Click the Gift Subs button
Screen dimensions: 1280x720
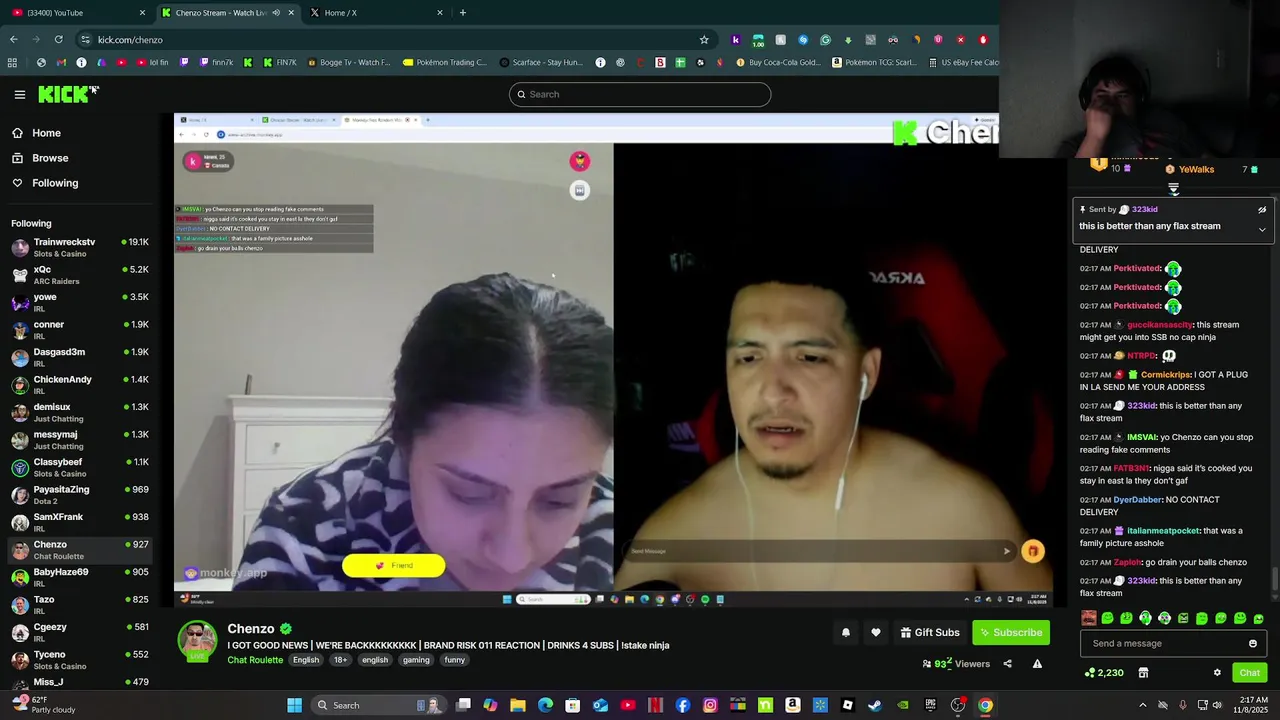click(930, 632)
